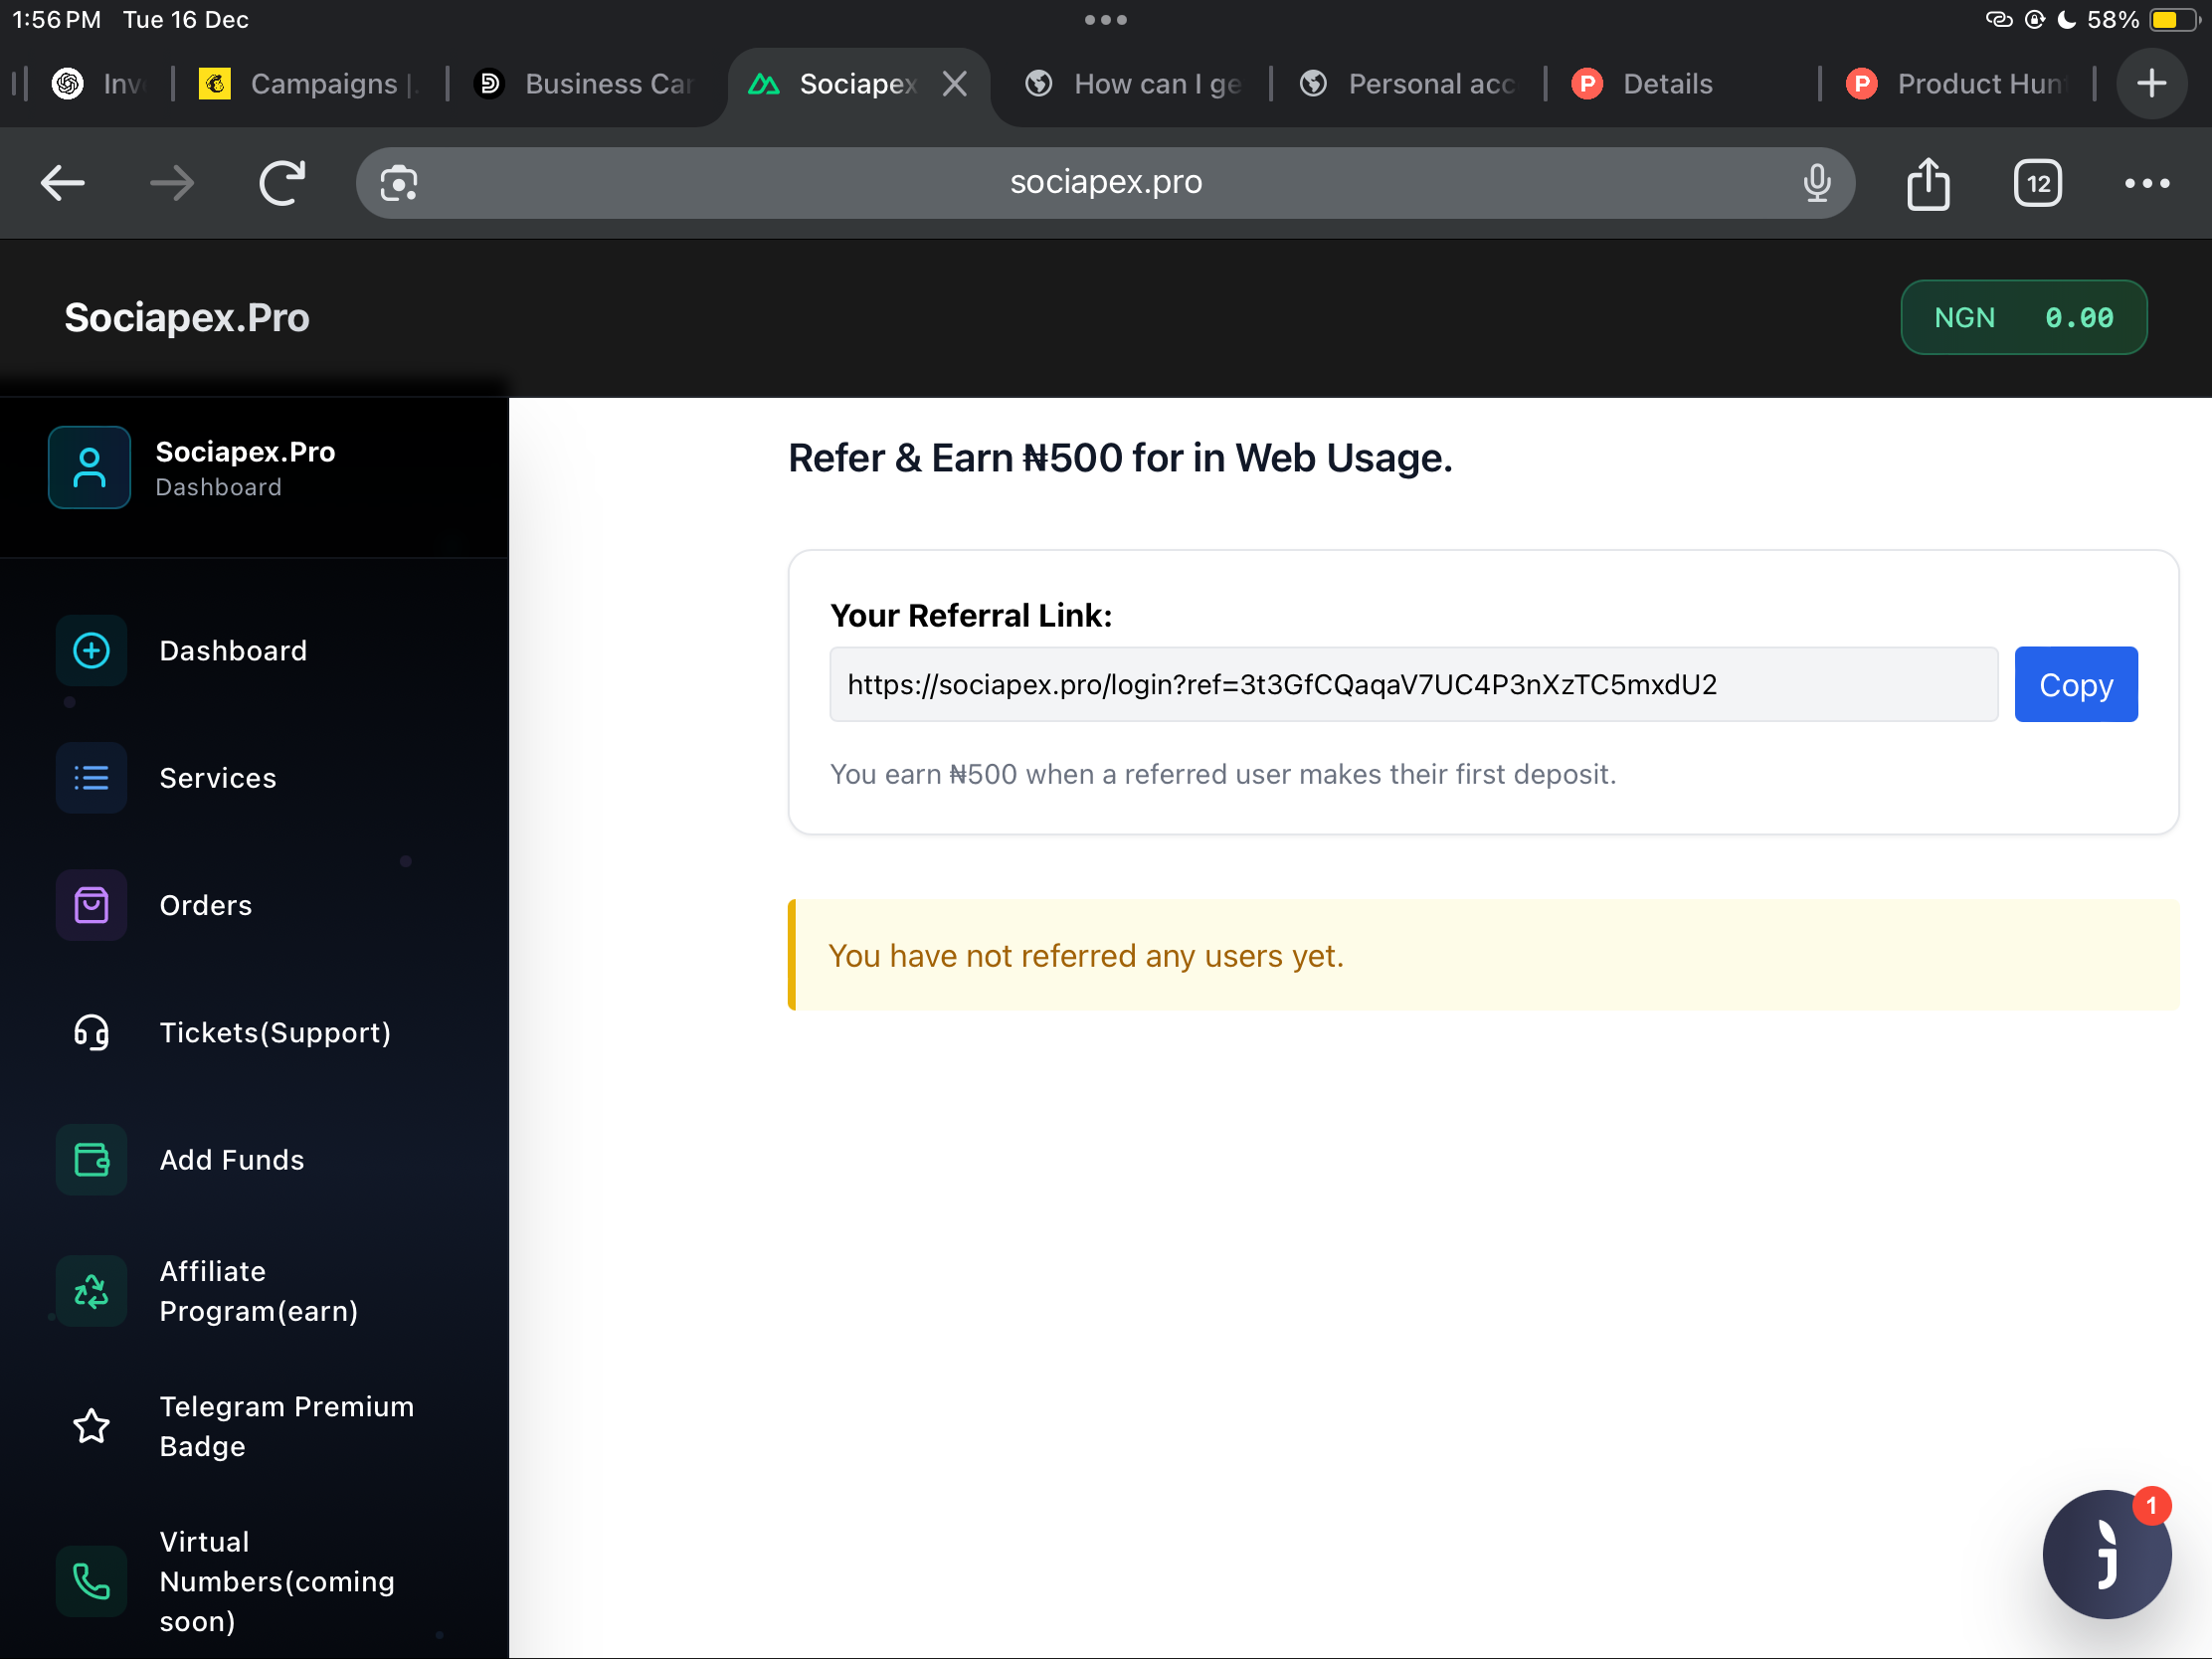Open the Dashboard plus icon in sidebar
Screen dimensions: 2212x1659
coord(91,650)
